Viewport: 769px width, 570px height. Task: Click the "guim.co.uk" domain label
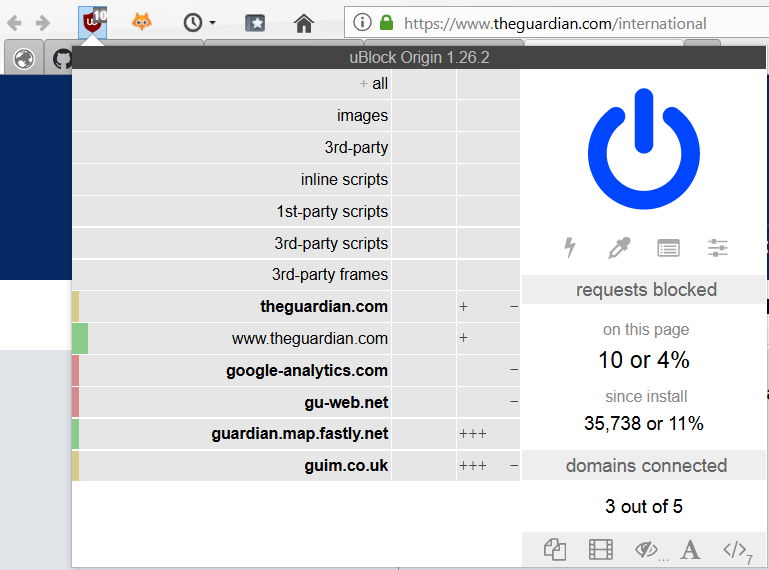346,466
